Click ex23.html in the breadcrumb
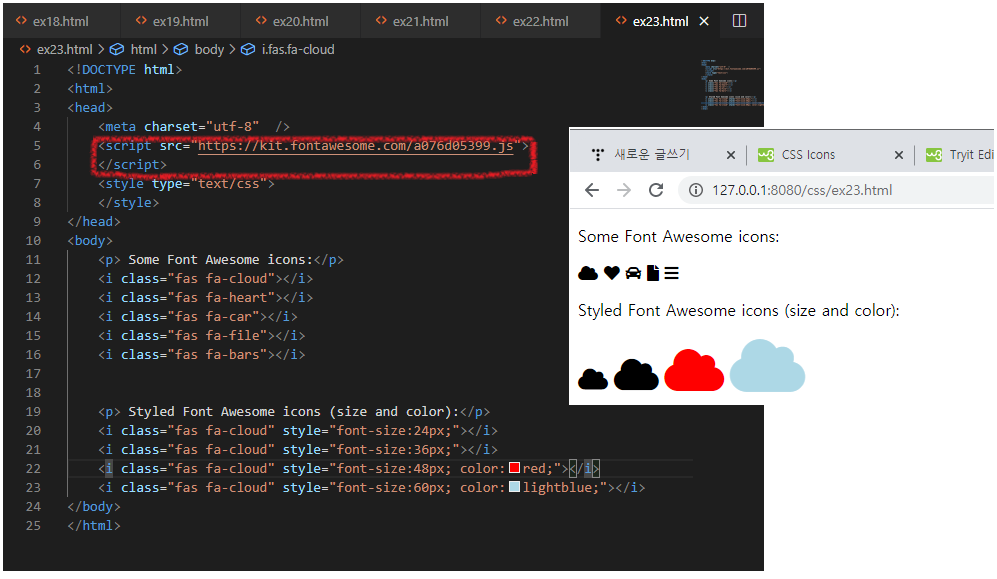Viewport: 997px width, 579px height. coord(64,50)
